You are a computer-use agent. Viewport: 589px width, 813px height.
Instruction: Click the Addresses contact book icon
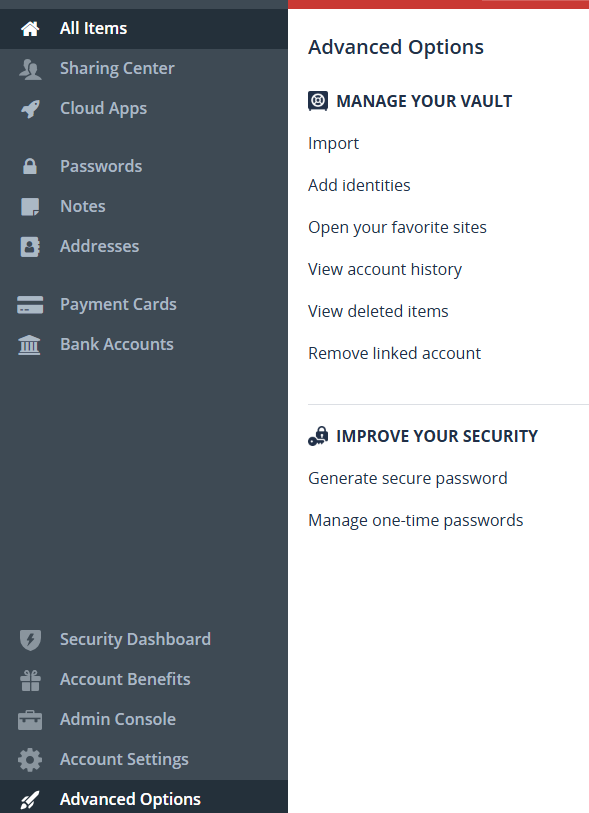coord(30,246)
